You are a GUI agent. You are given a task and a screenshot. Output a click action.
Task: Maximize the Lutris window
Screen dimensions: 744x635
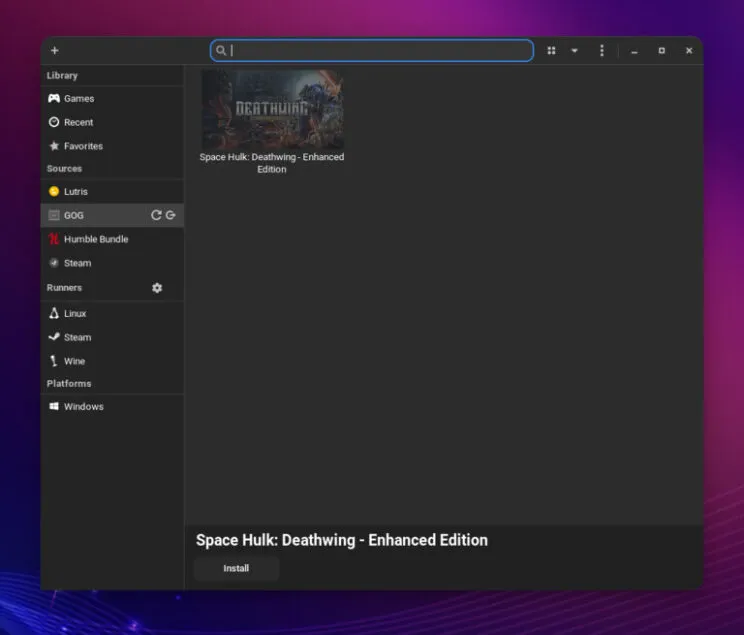click(661, 50)
